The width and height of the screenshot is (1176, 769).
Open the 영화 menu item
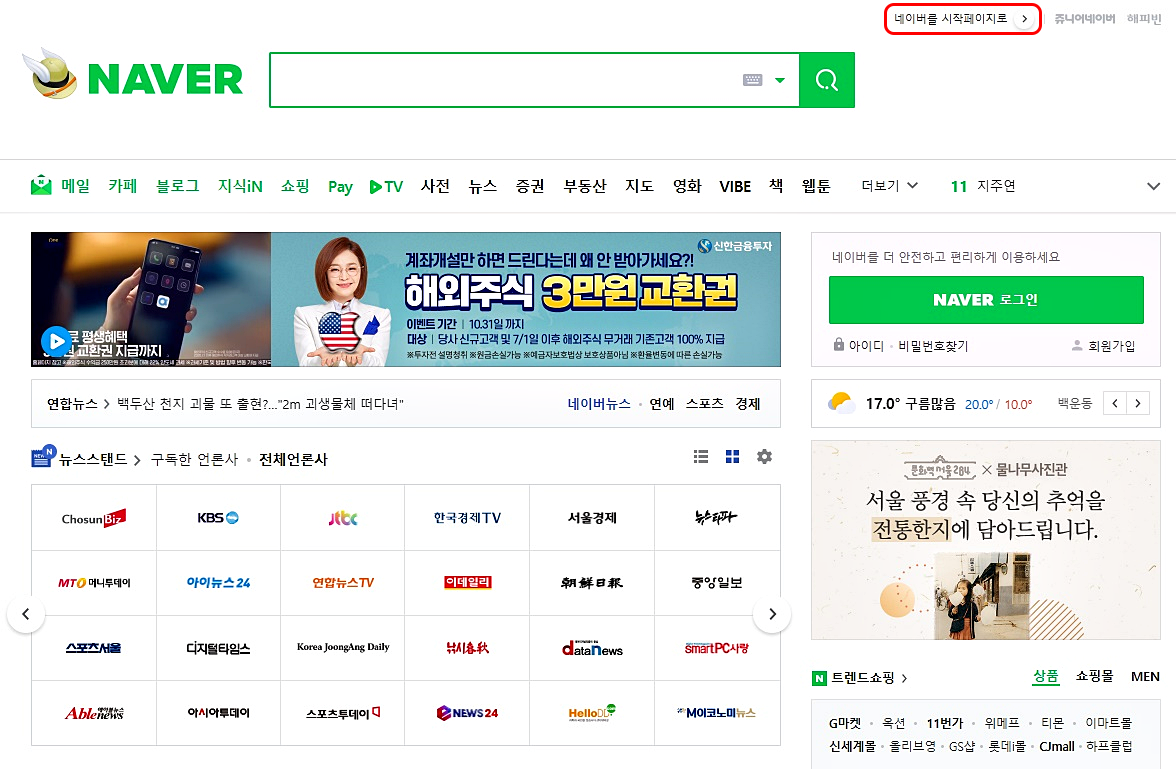point(686,185)
